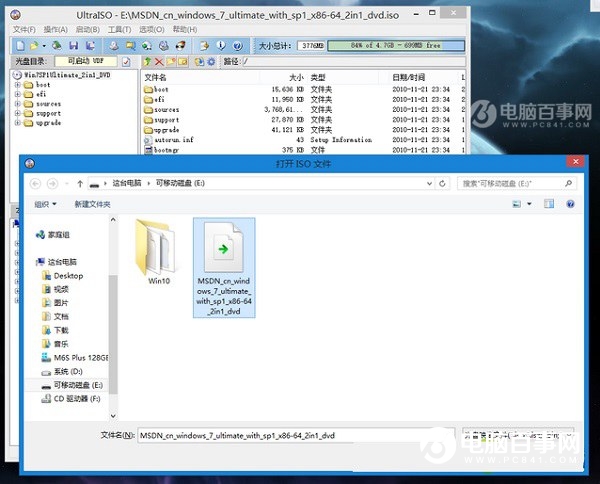This screenshot has height=484, width=600.
Task: Click the green Up directory arrow icon
Action: click(x=147, y=62)
